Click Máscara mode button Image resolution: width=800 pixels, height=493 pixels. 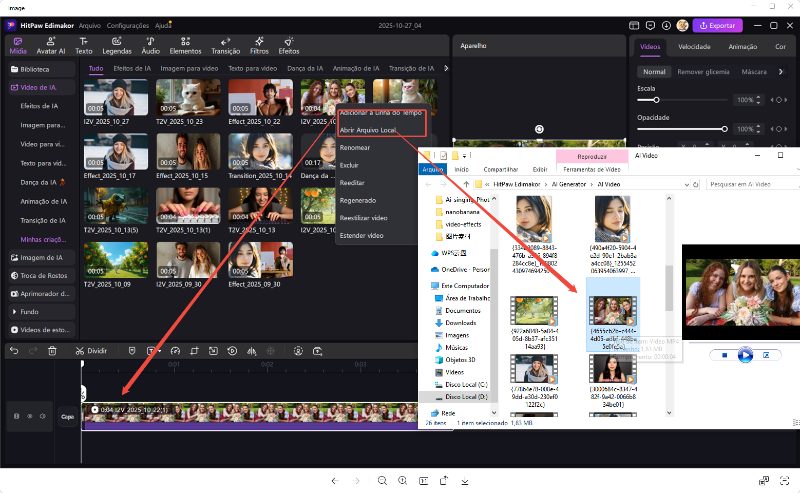pos(754,72)
